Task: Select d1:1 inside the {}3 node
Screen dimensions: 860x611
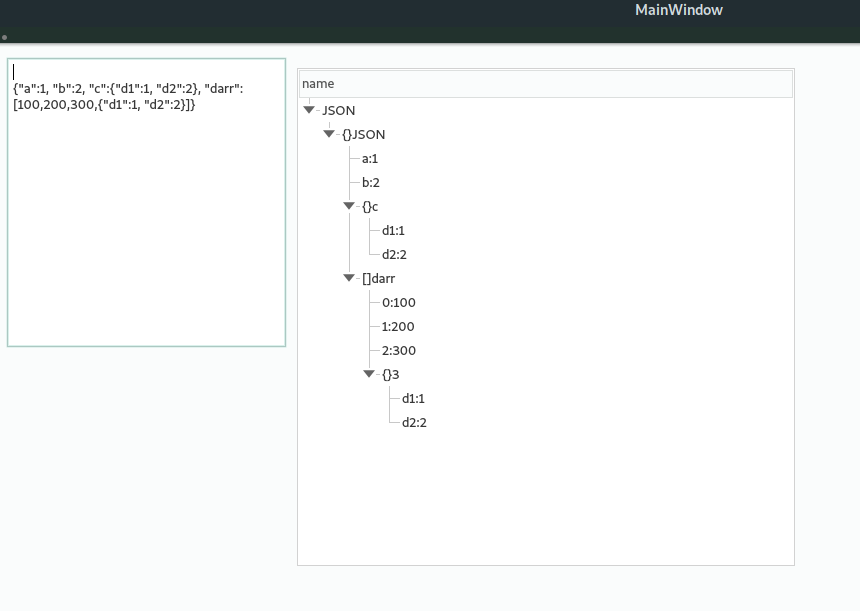Action: point(411,398)
